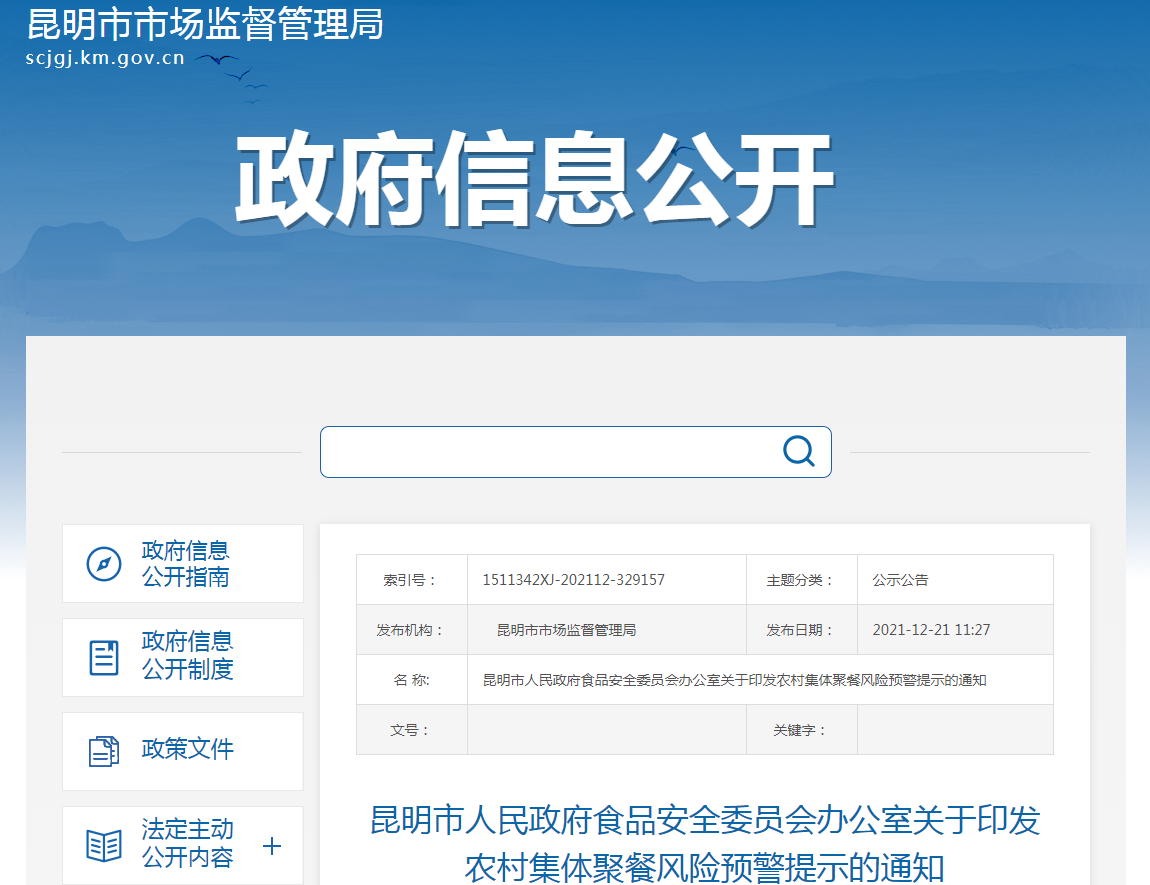The height and width of the screenshot is (885, 1150).
Task: Click the 公示公告 topic category value
Action: pos(900,580)
